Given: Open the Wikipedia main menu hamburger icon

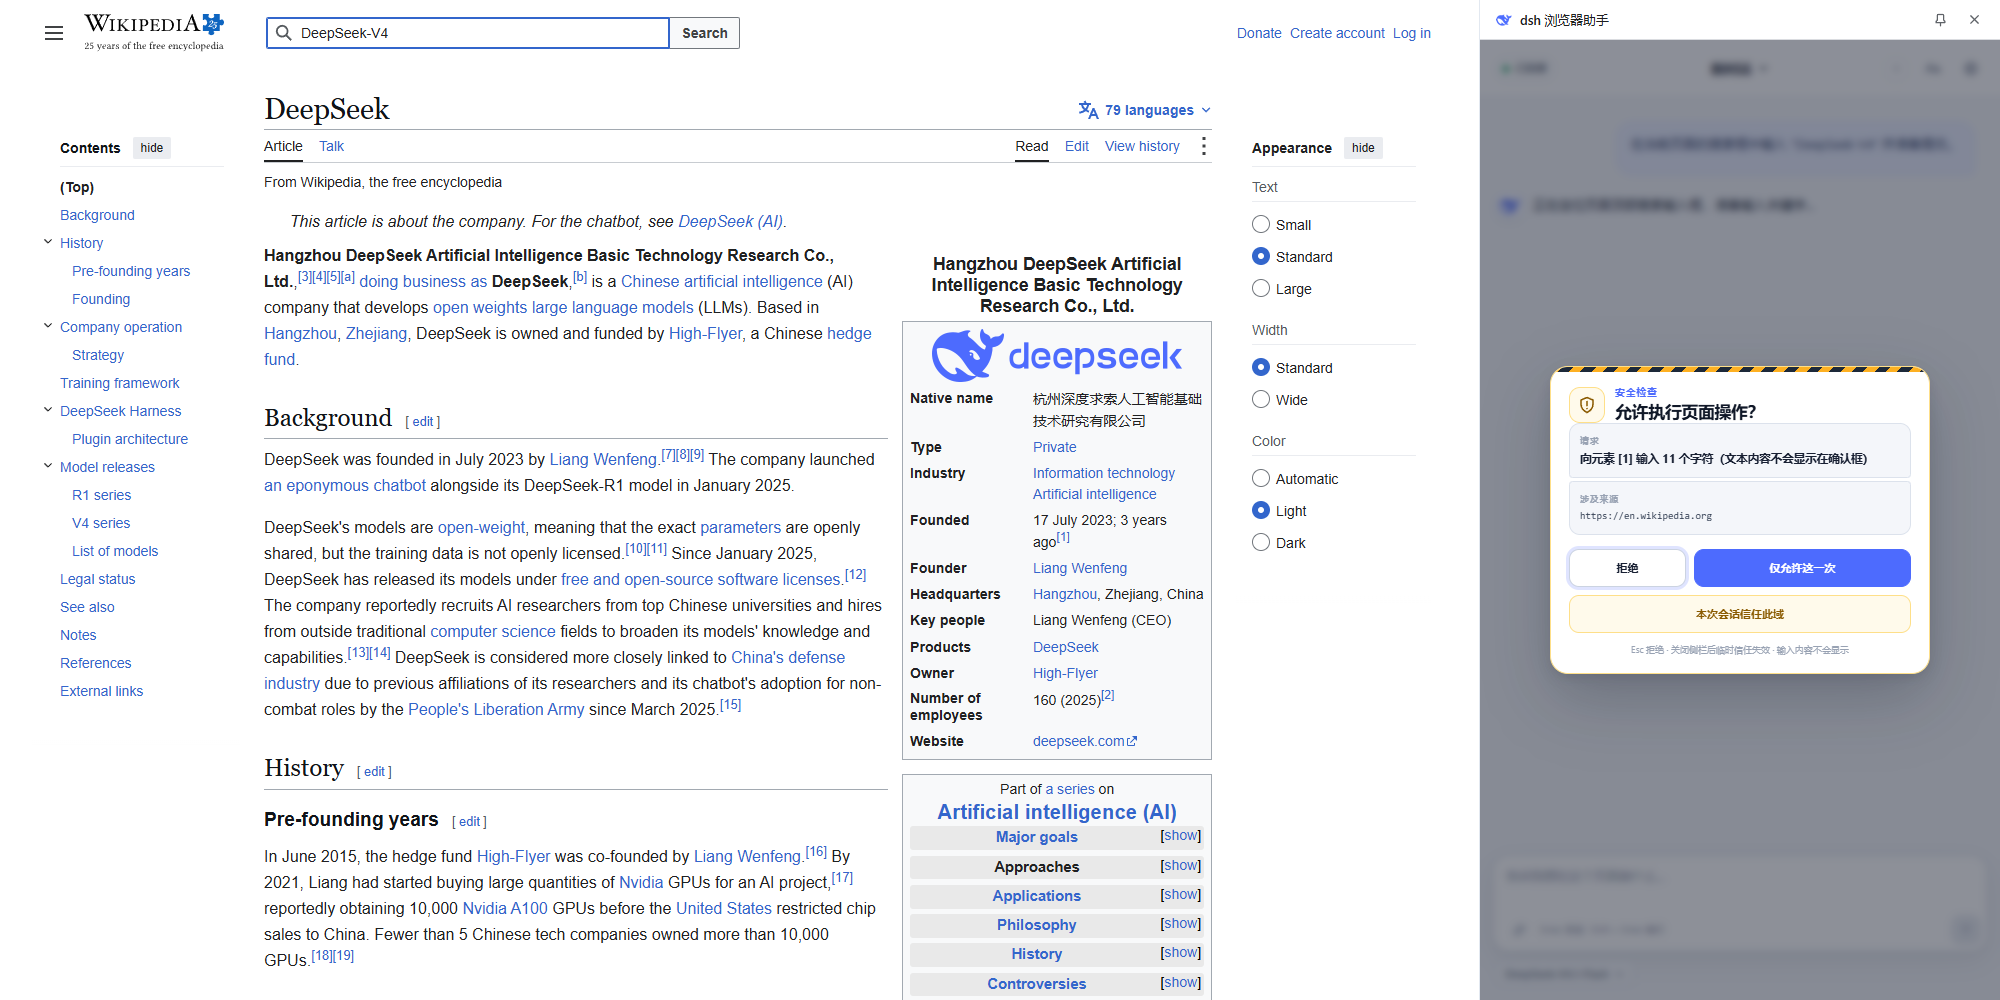Looking at the screenshot, I should (x=54, y=33).
